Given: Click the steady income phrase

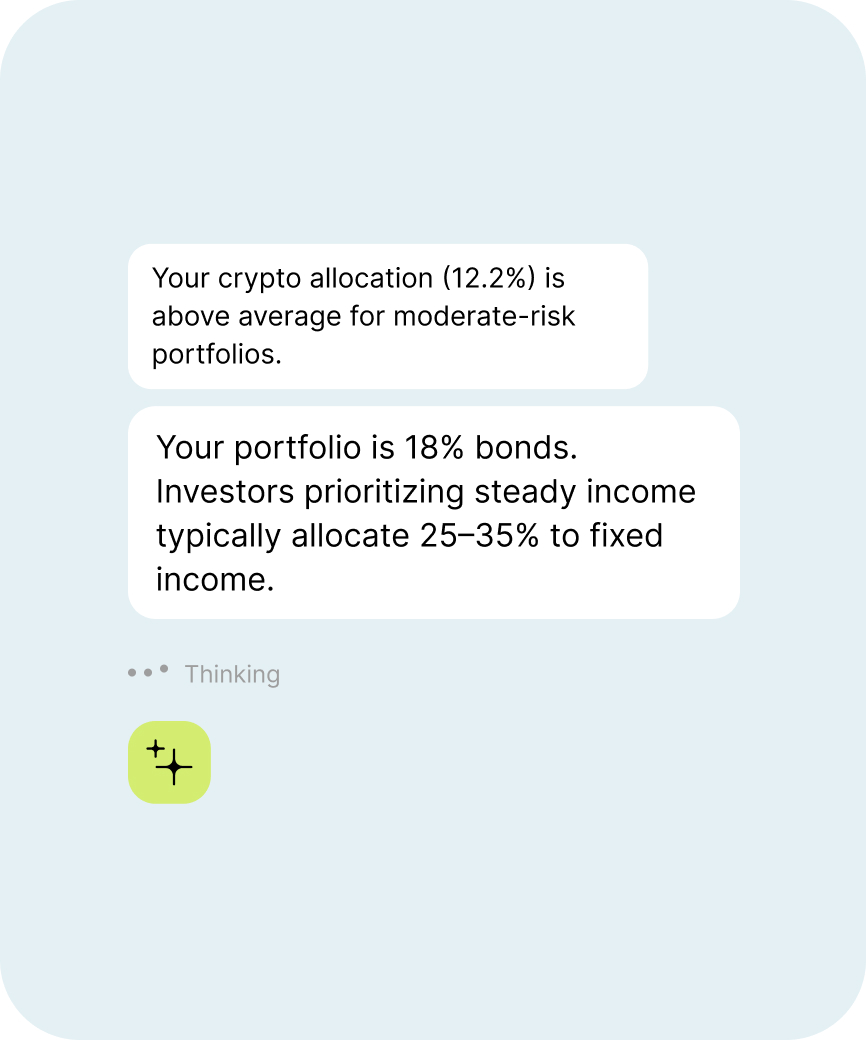Looking at the screenshot, I should pyautogui.click(x=586, y=492).
